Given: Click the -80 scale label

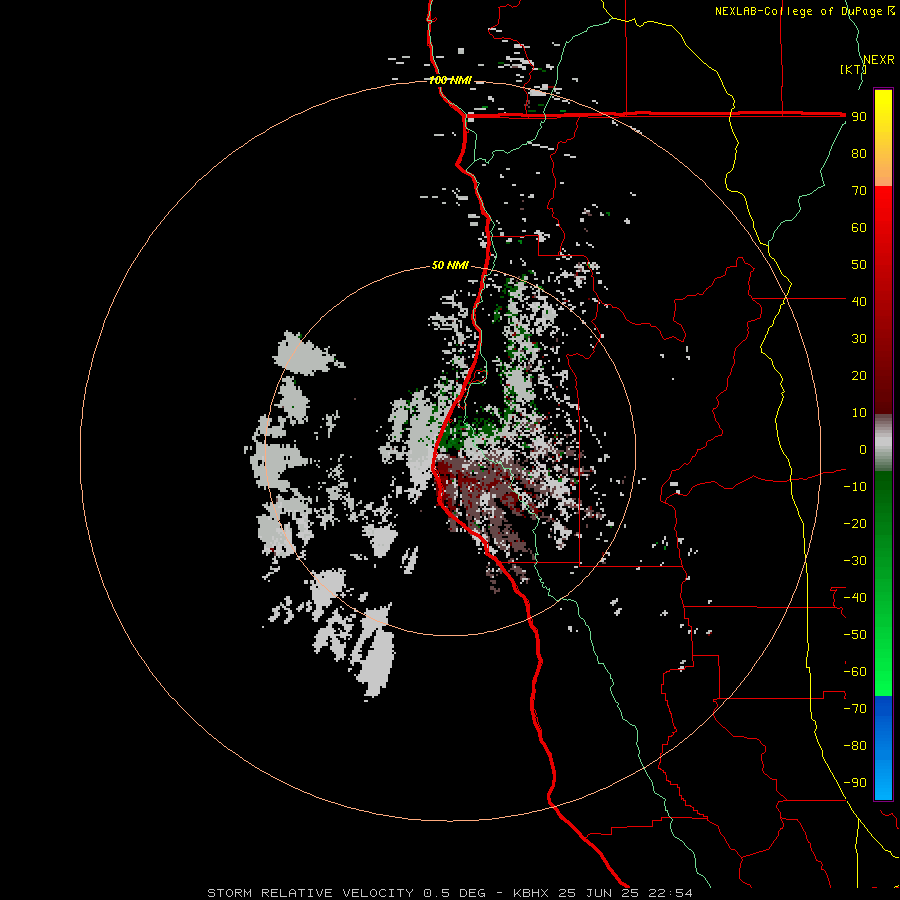Looking at the screenshot, I should click(855, 746).
